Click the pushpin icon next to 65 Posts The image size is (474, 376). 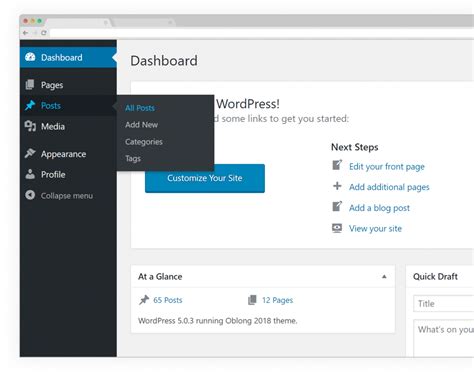144,300
